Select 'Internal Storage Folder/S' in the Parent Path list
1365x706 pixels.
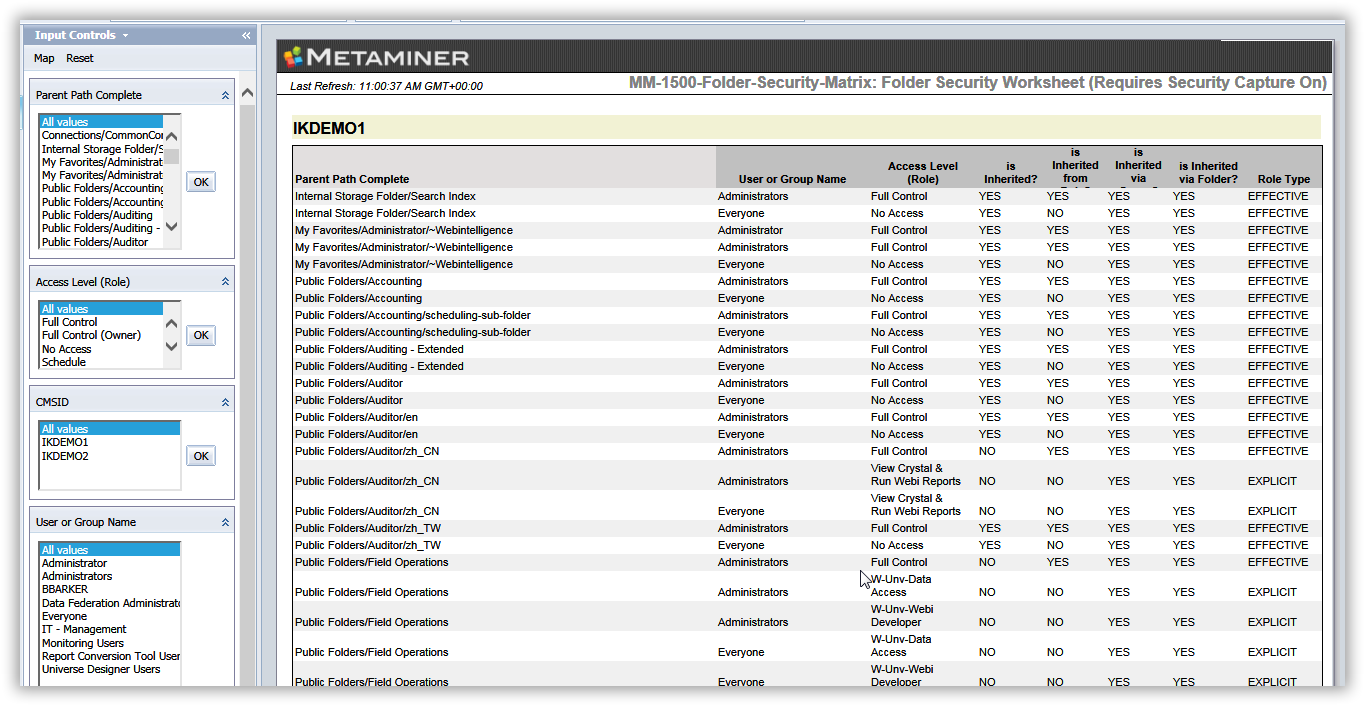pyautogui.click(x=101, y=149)
